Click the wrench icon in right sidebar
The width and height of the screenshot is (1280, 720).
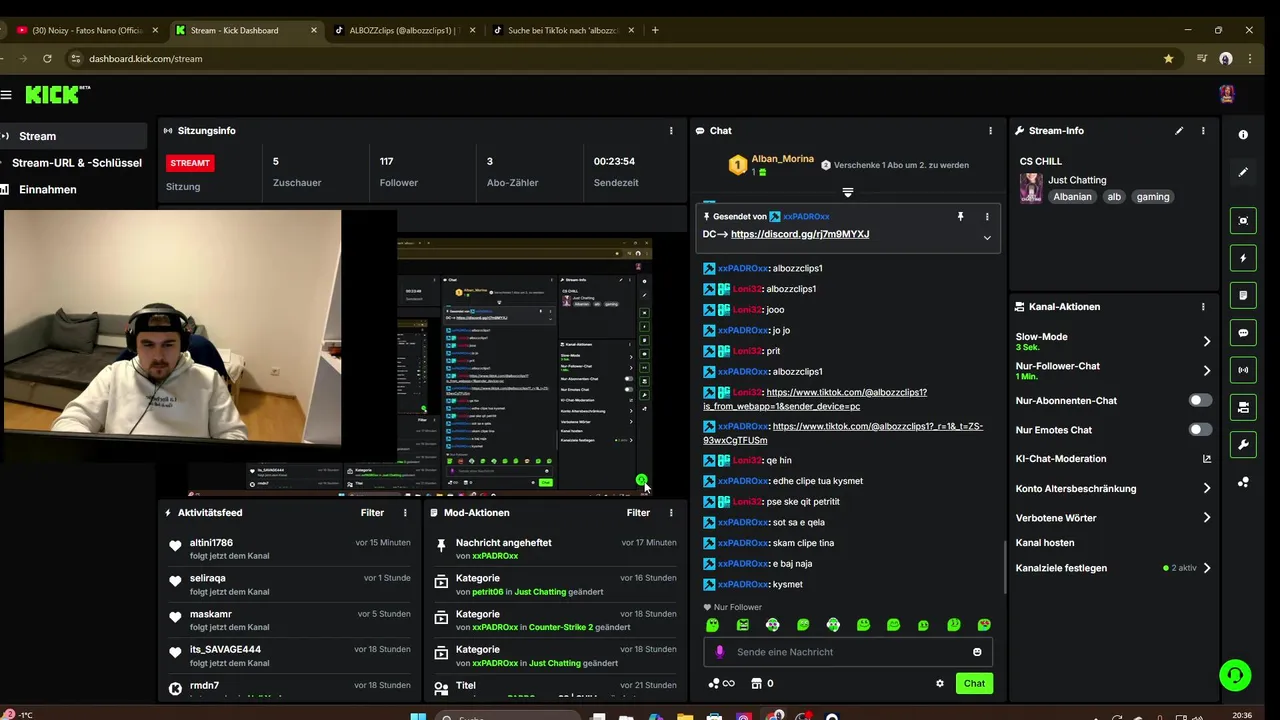[x=1243, y=445]
